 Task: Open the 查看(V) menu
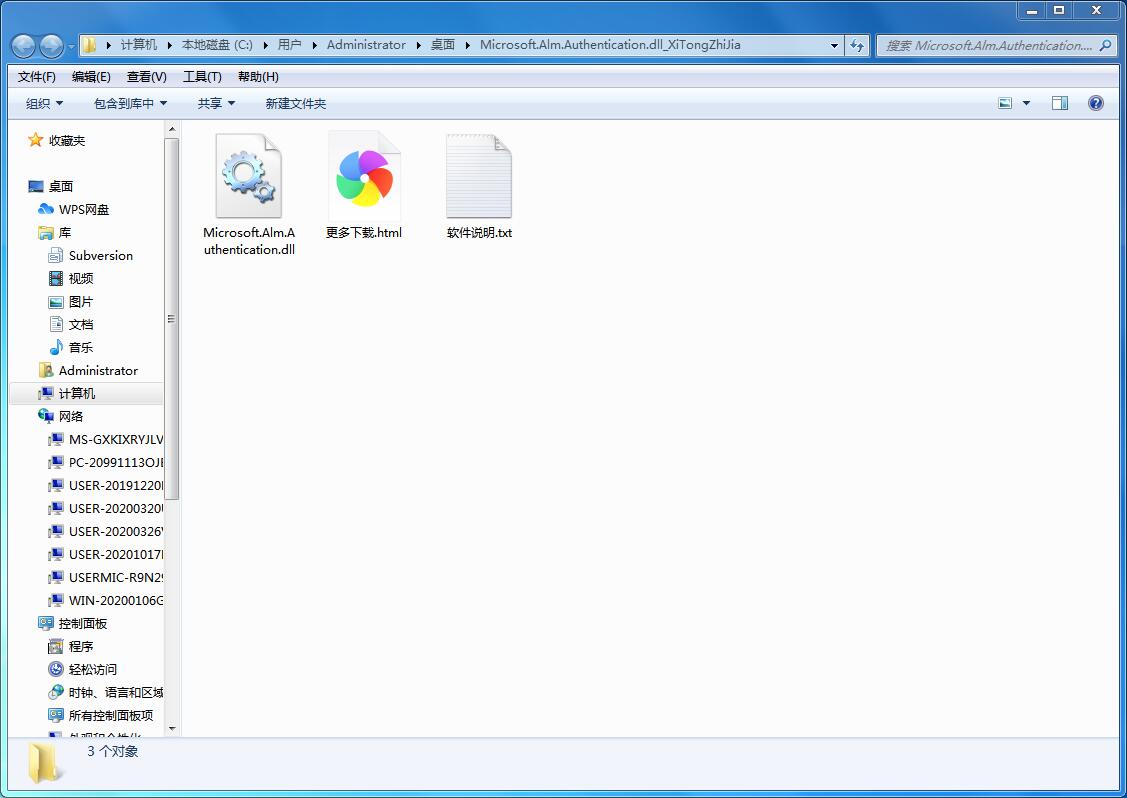pos(147,77)
